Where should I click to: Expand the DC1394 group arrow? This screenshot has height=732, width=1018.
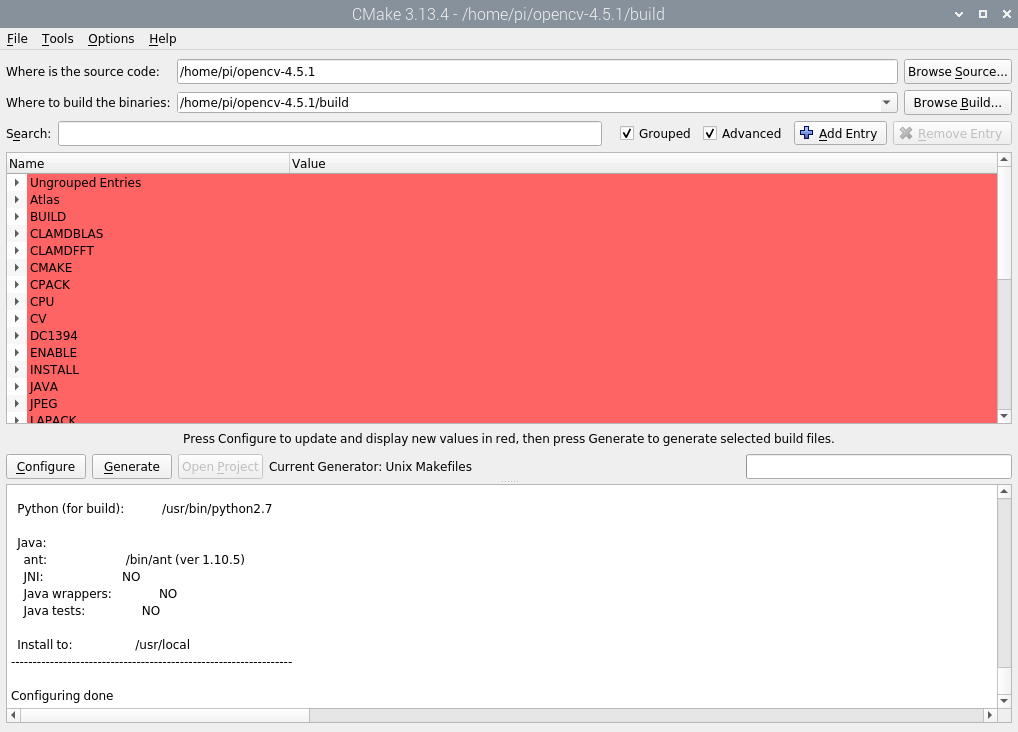(x=17, y=336)
